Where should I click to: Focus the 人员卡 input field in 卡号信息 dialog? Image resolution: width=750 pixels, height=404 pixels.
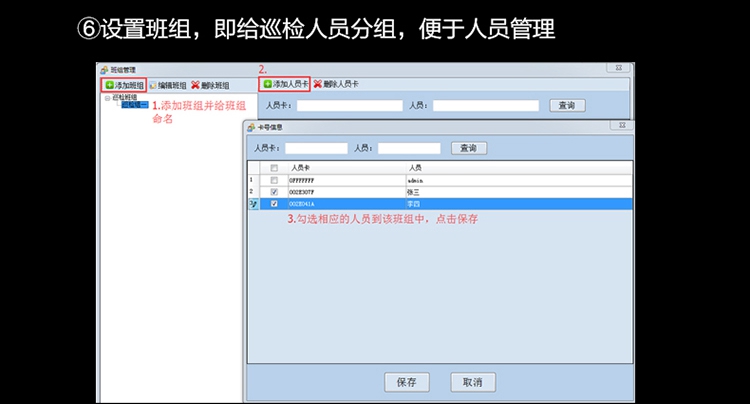click(316, 148)
